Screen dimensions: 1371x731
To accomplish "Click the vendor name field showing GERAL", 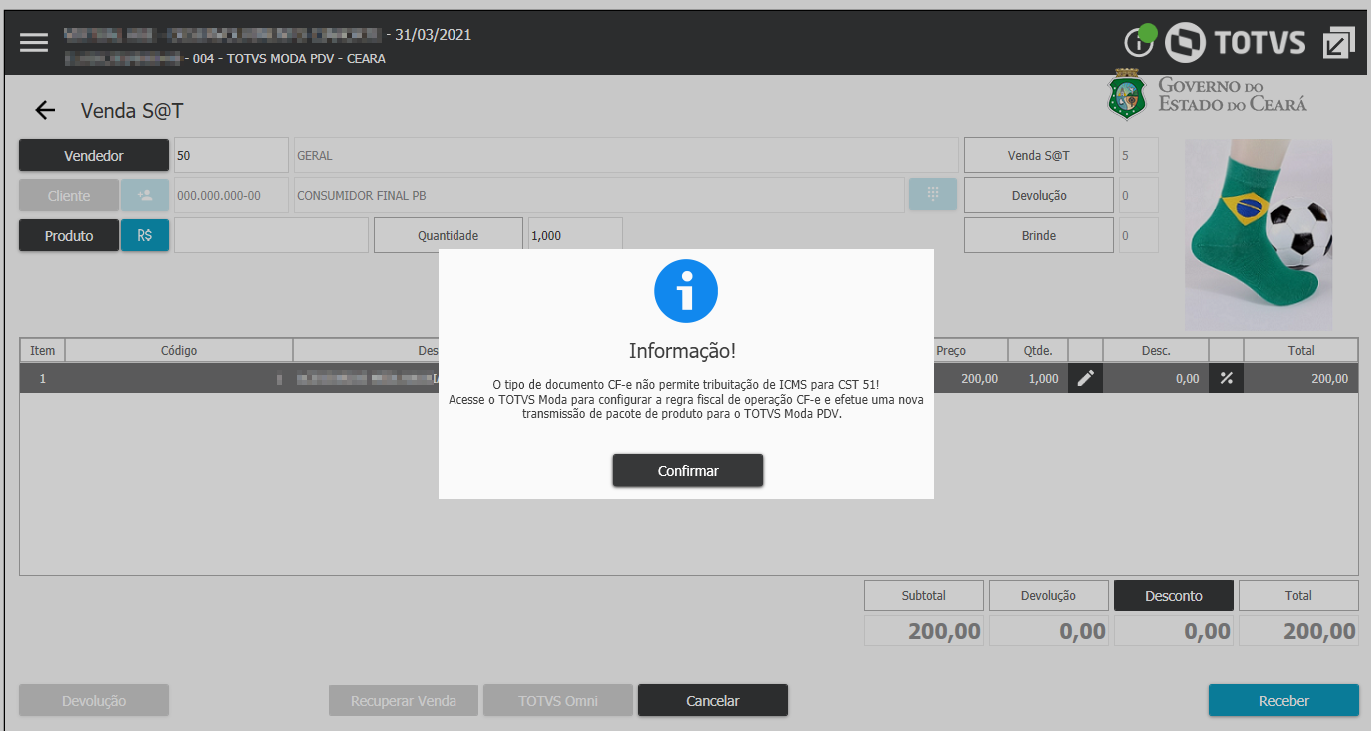I will 626,155.
